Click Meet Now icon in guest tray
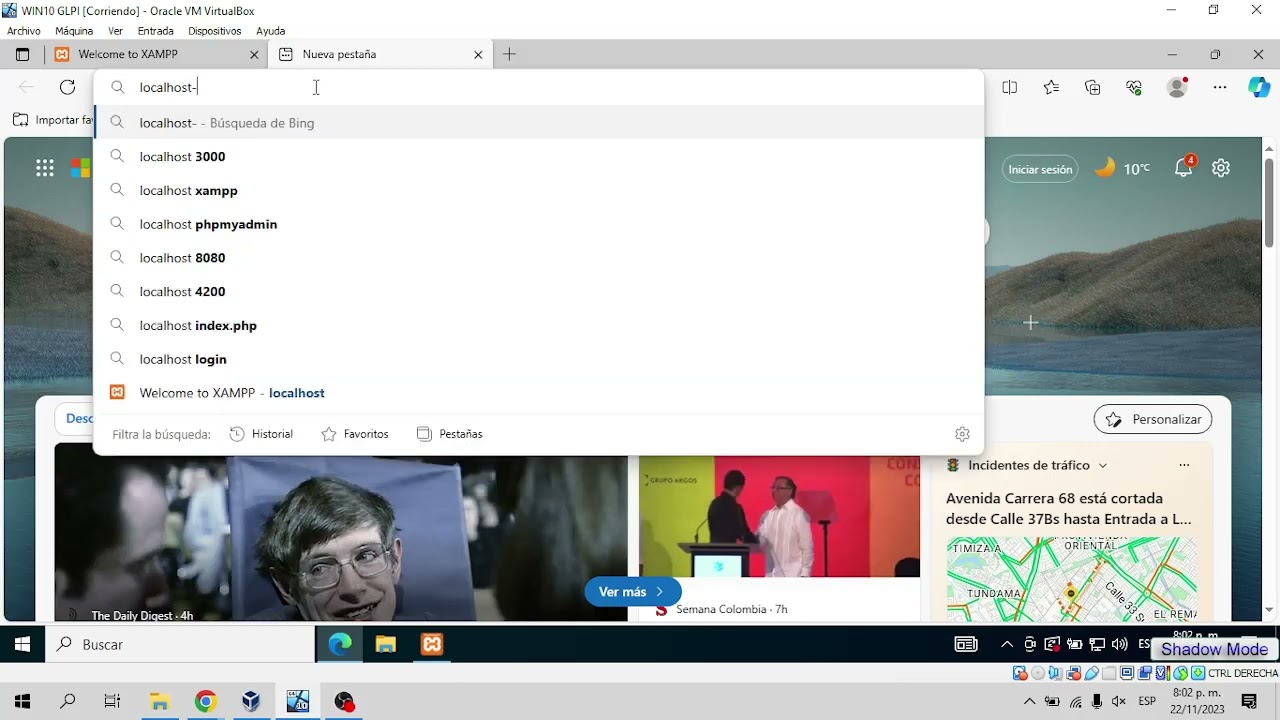 pyautogui.click(x=1030, y=645)
